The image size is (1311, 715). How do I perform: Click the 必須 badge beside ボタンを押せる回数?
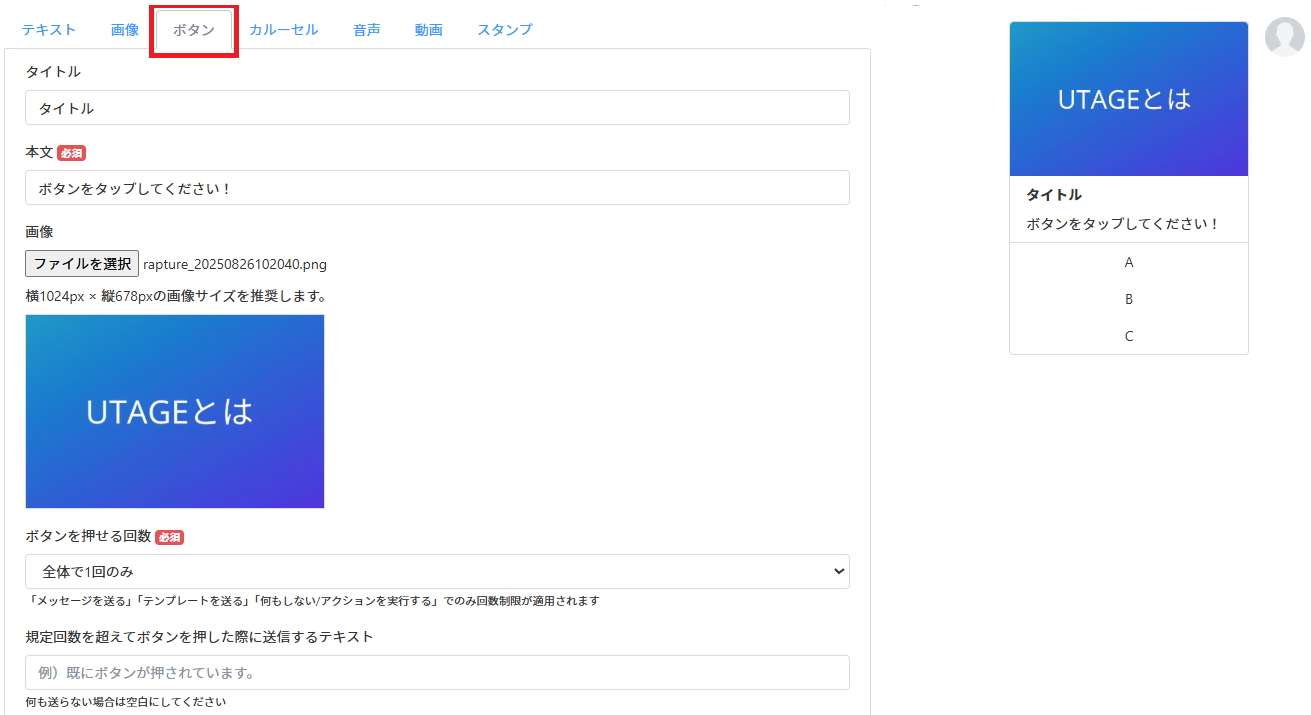pos(169,537)
